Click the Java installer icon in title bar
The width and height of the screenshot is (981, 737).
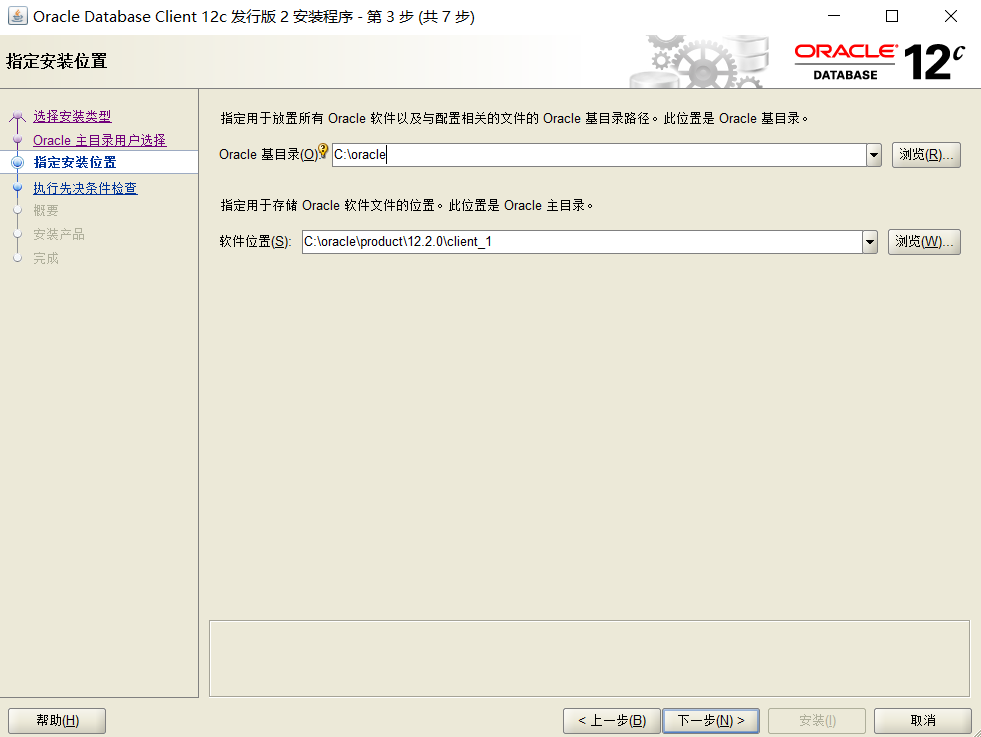pyautogui.click(x=18, y=16)
